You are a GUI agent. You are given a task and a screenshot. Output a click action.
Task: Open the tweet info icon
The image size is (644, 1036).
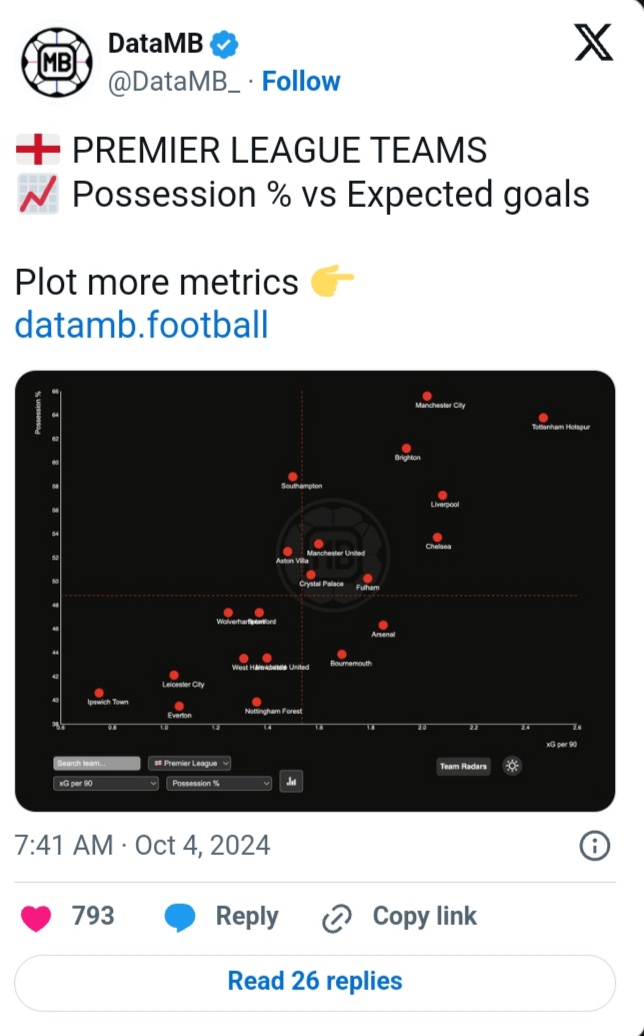coord(594,846)
